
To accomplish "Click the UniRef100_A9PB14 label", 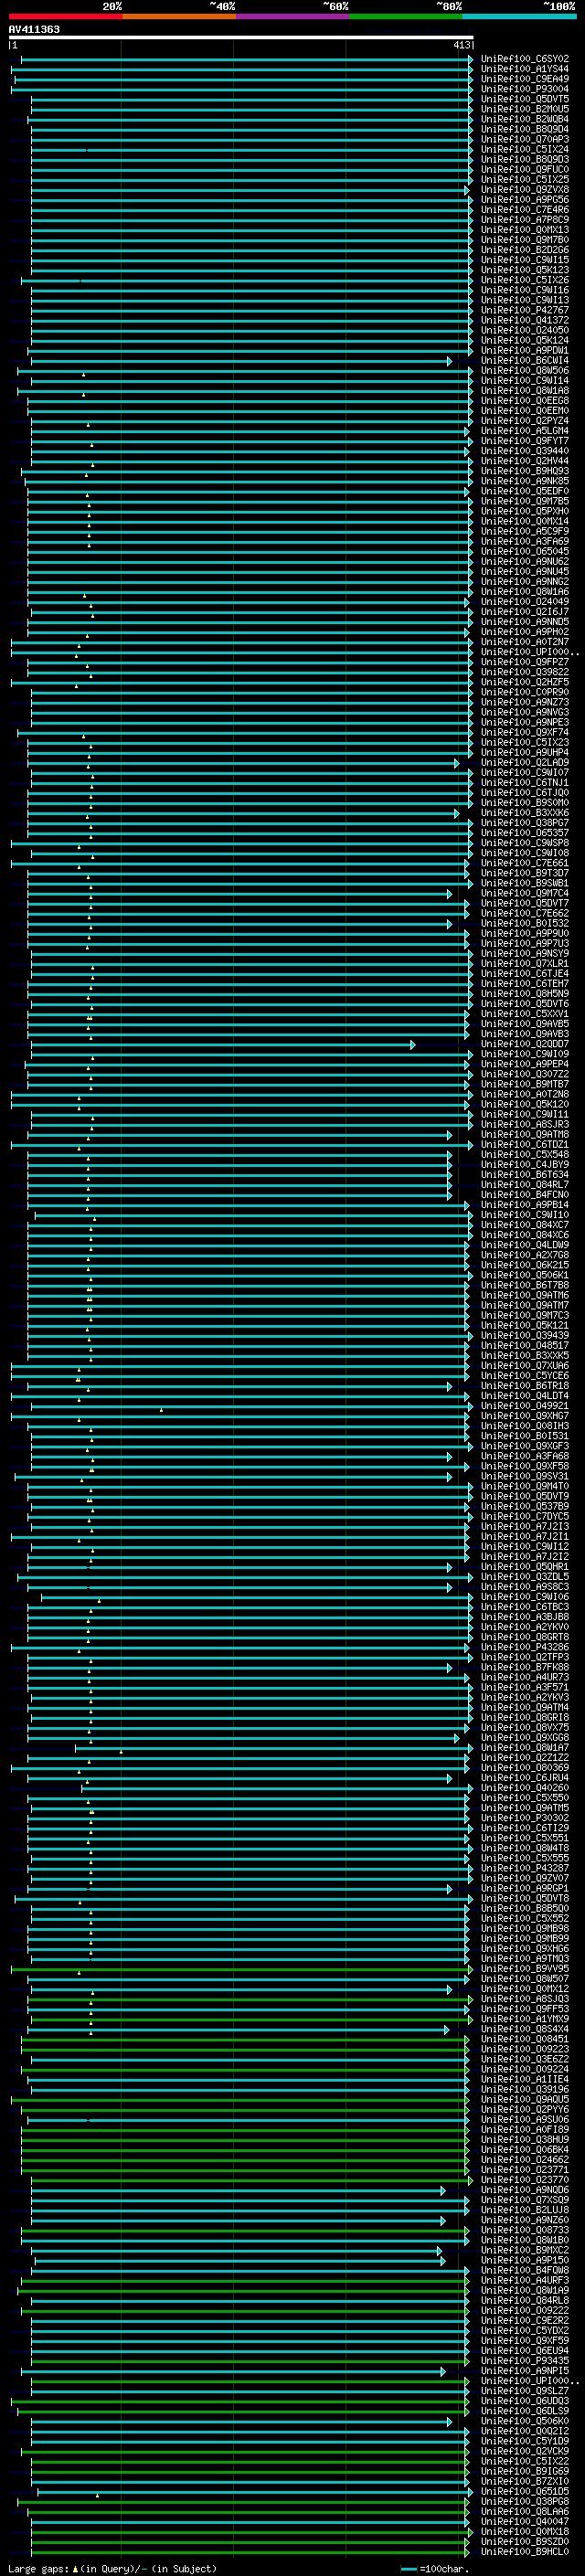I will 525,1205.
